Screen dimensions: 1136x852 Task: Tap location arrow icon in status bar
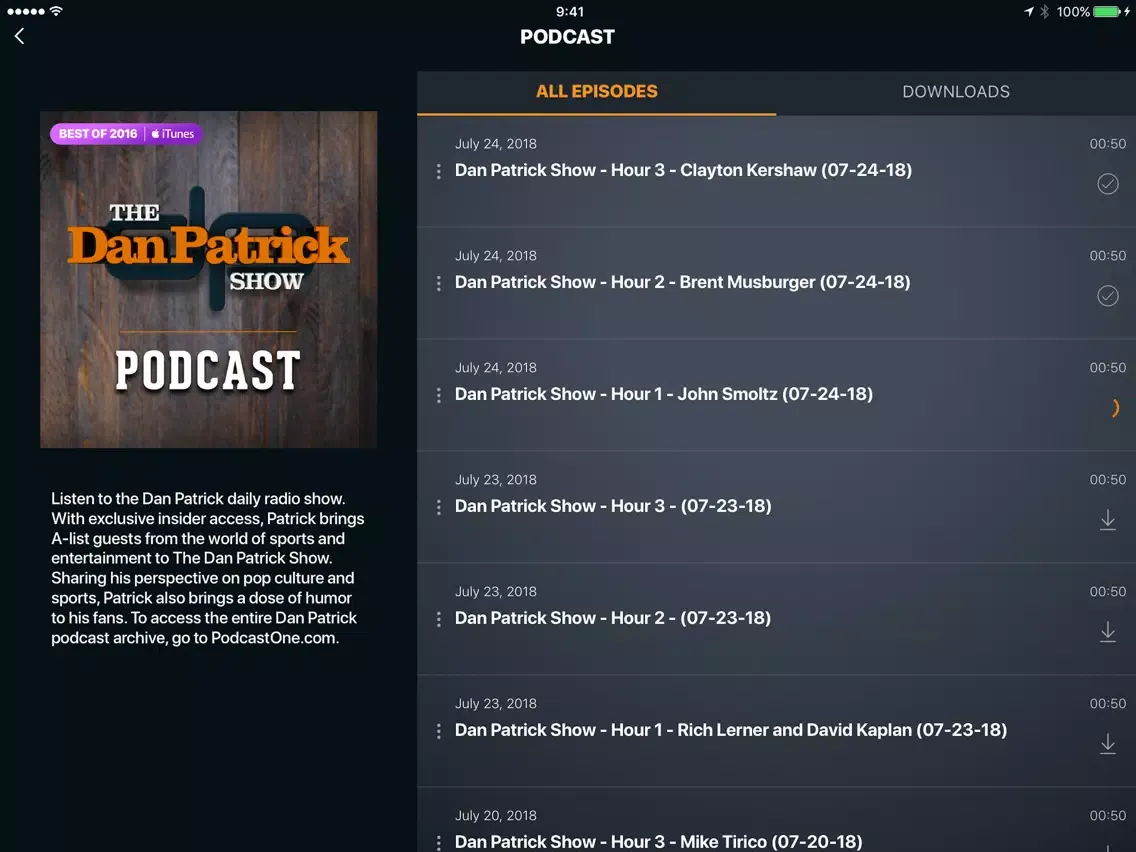click(x=1029, y=12)
